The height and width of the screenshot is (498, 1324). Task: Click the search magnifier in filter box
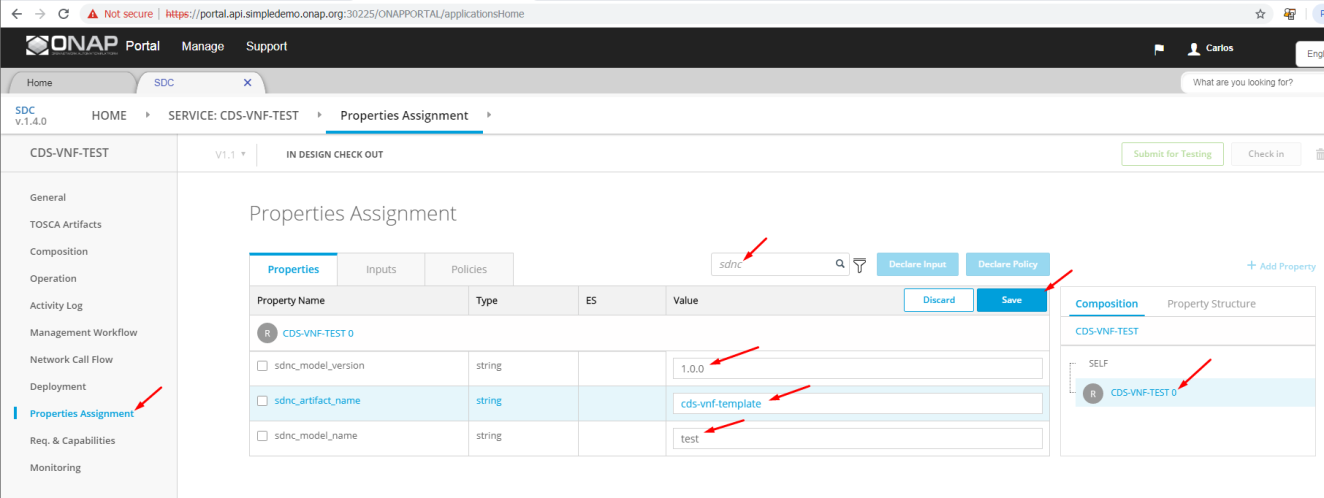tap(841, 265)
